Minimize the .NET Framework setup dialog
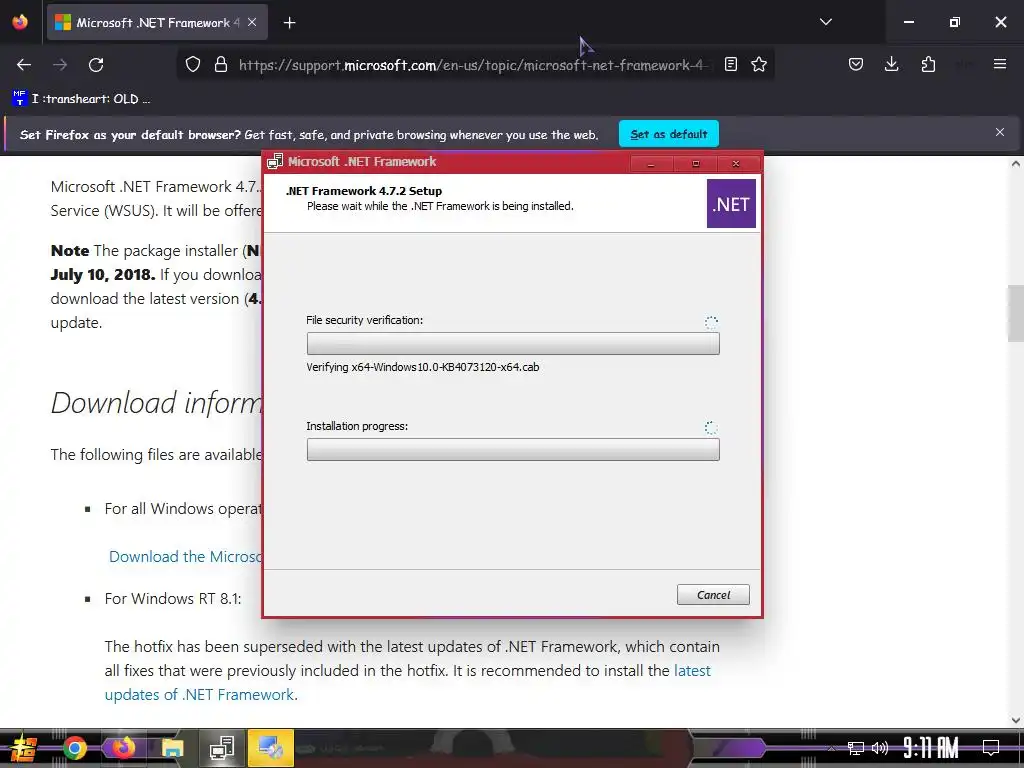Viewport: 1024px width, 768px height. pyautogui.click(x=650, y=163)
